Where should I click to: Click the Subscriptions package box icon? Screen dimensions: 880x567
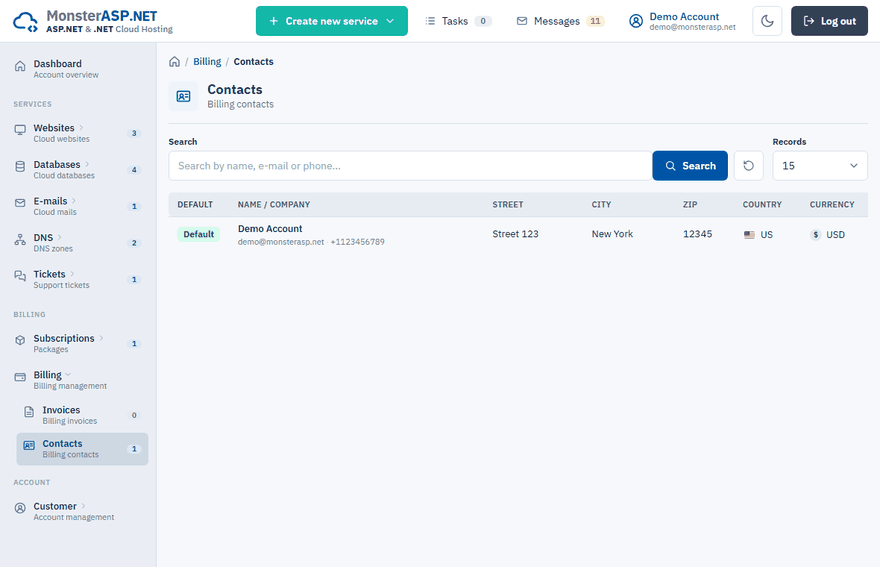[20, 340]
